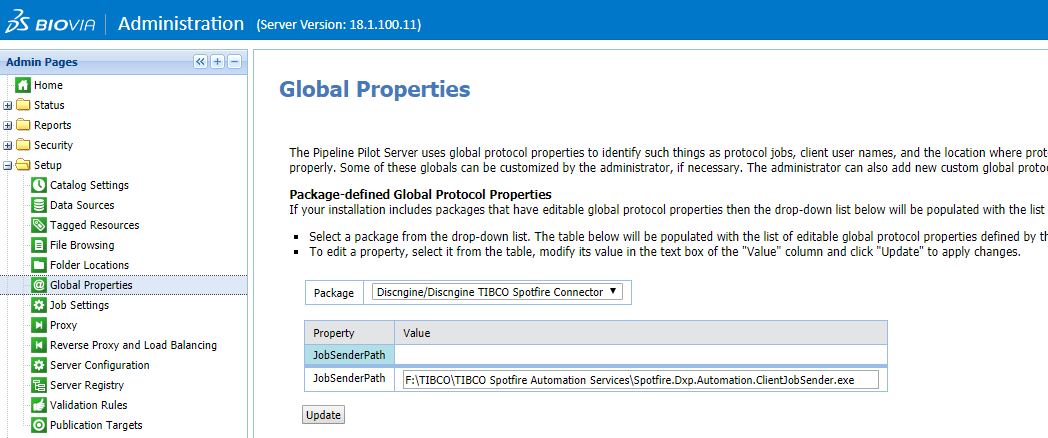Click the Global Properties @ icon
Viewport: 1048px width, 438px height.
[x=39, y=285]
